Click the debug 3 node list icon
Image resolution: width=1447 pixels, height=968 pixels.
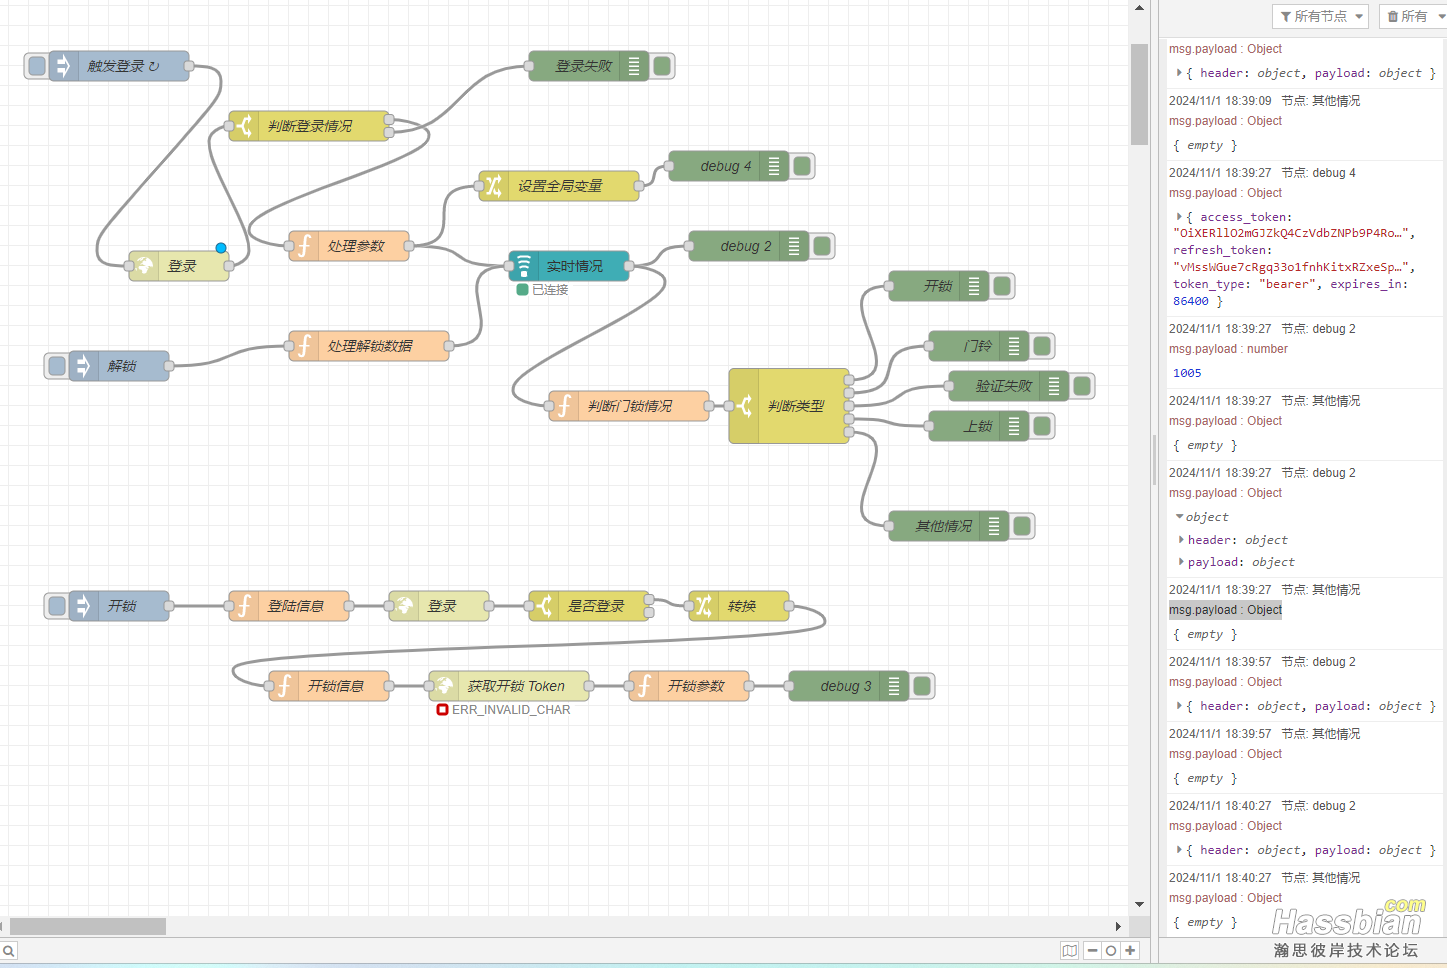coord(894,686)
